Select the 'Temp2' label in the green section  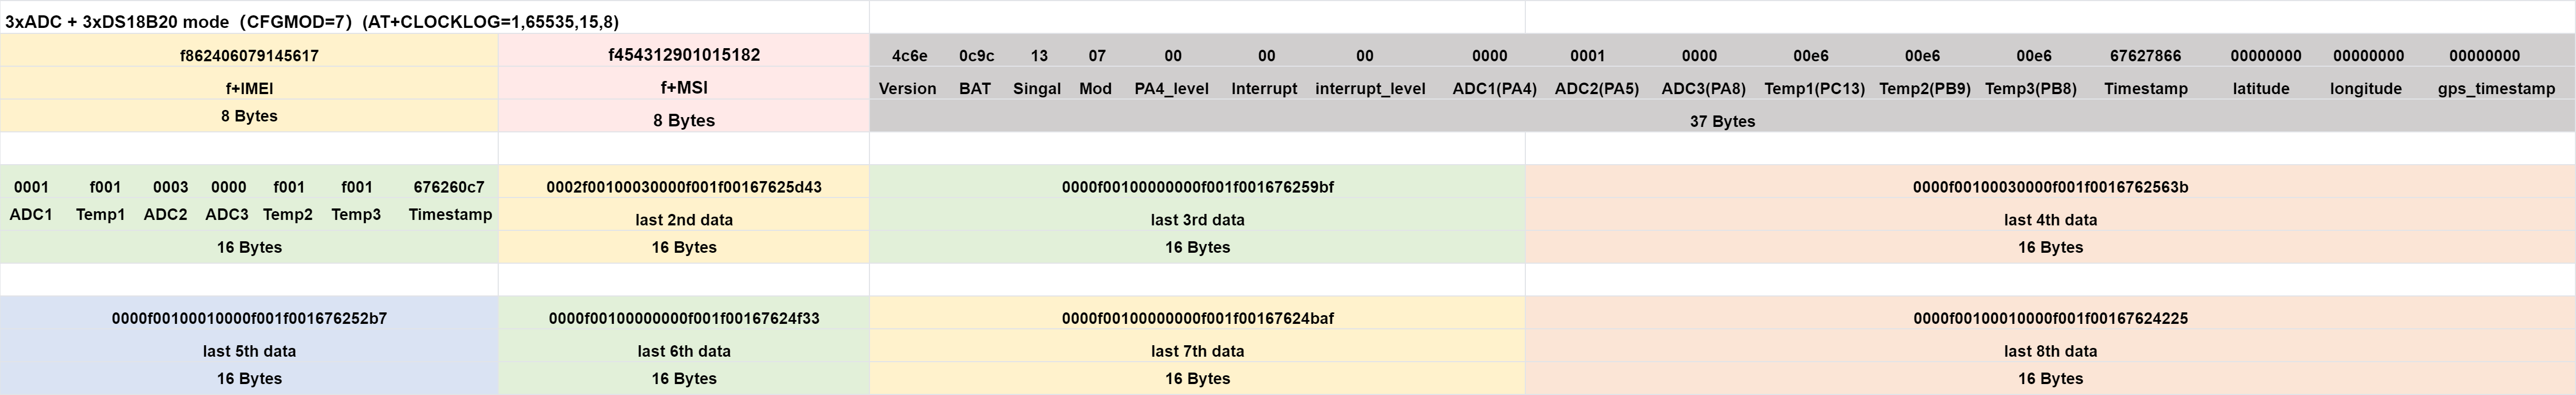[288, 214]
